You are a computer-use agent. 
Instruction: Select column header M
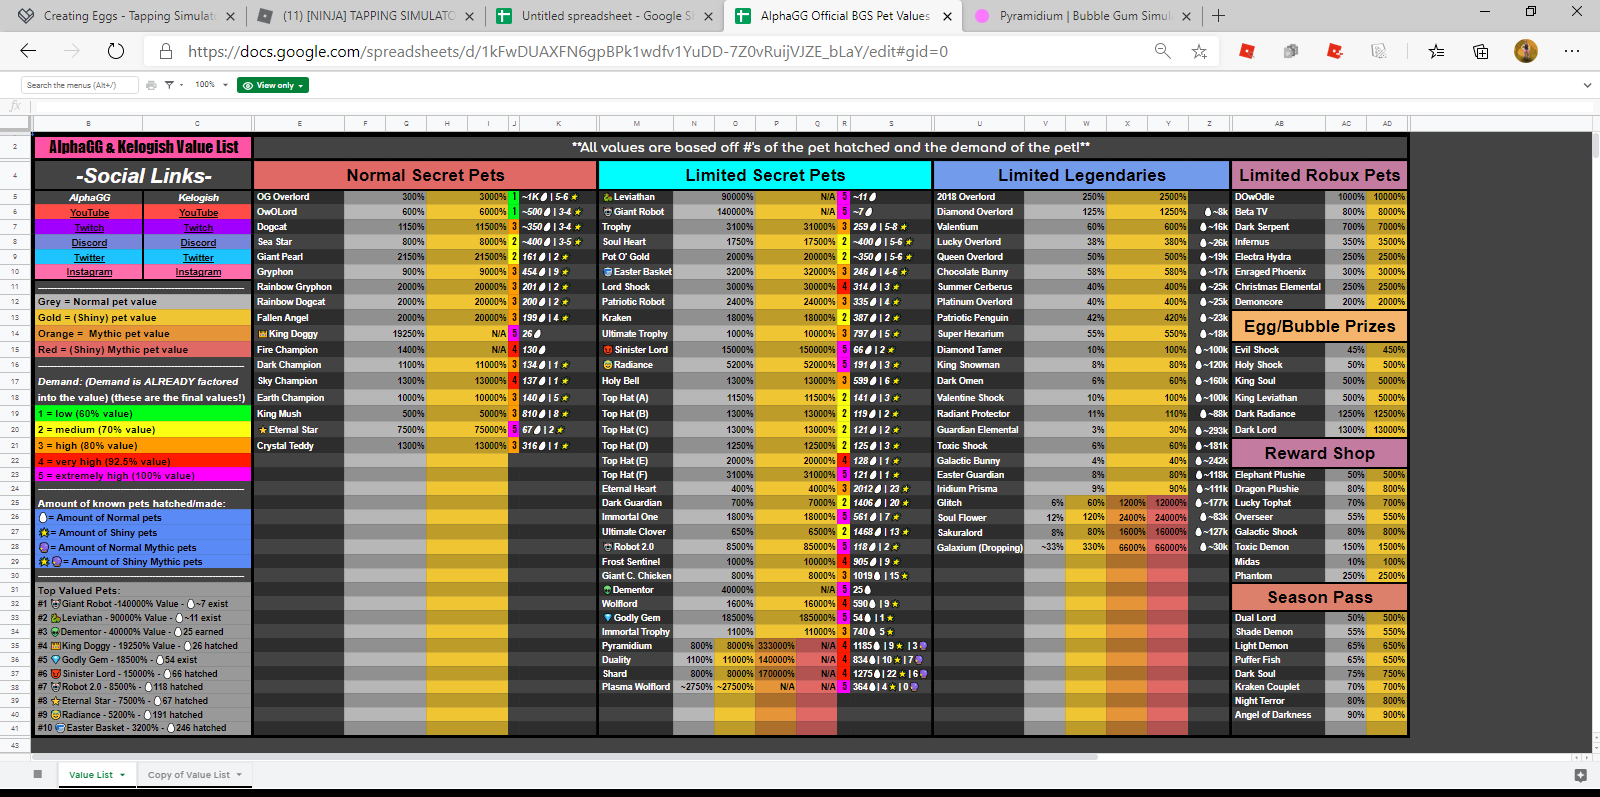pyautogui.click(x=636, y=124)
